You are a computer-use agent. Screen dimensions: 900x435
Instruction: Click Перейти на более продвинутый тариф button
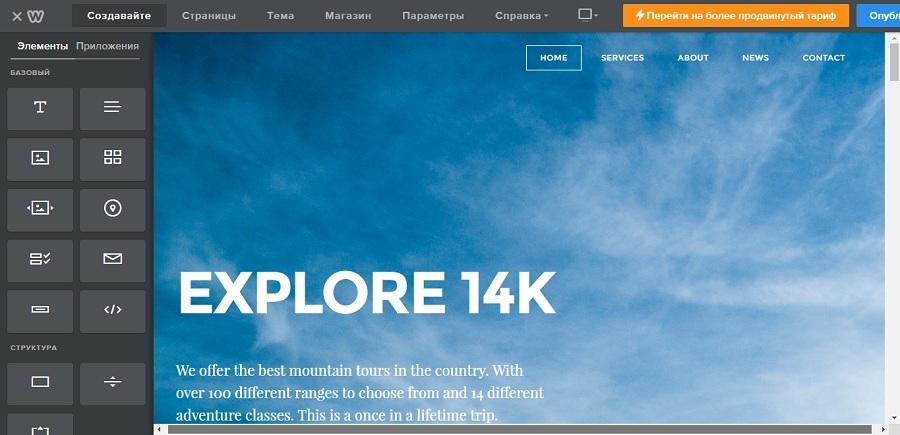pyautogui.click(x=736, y=15)
